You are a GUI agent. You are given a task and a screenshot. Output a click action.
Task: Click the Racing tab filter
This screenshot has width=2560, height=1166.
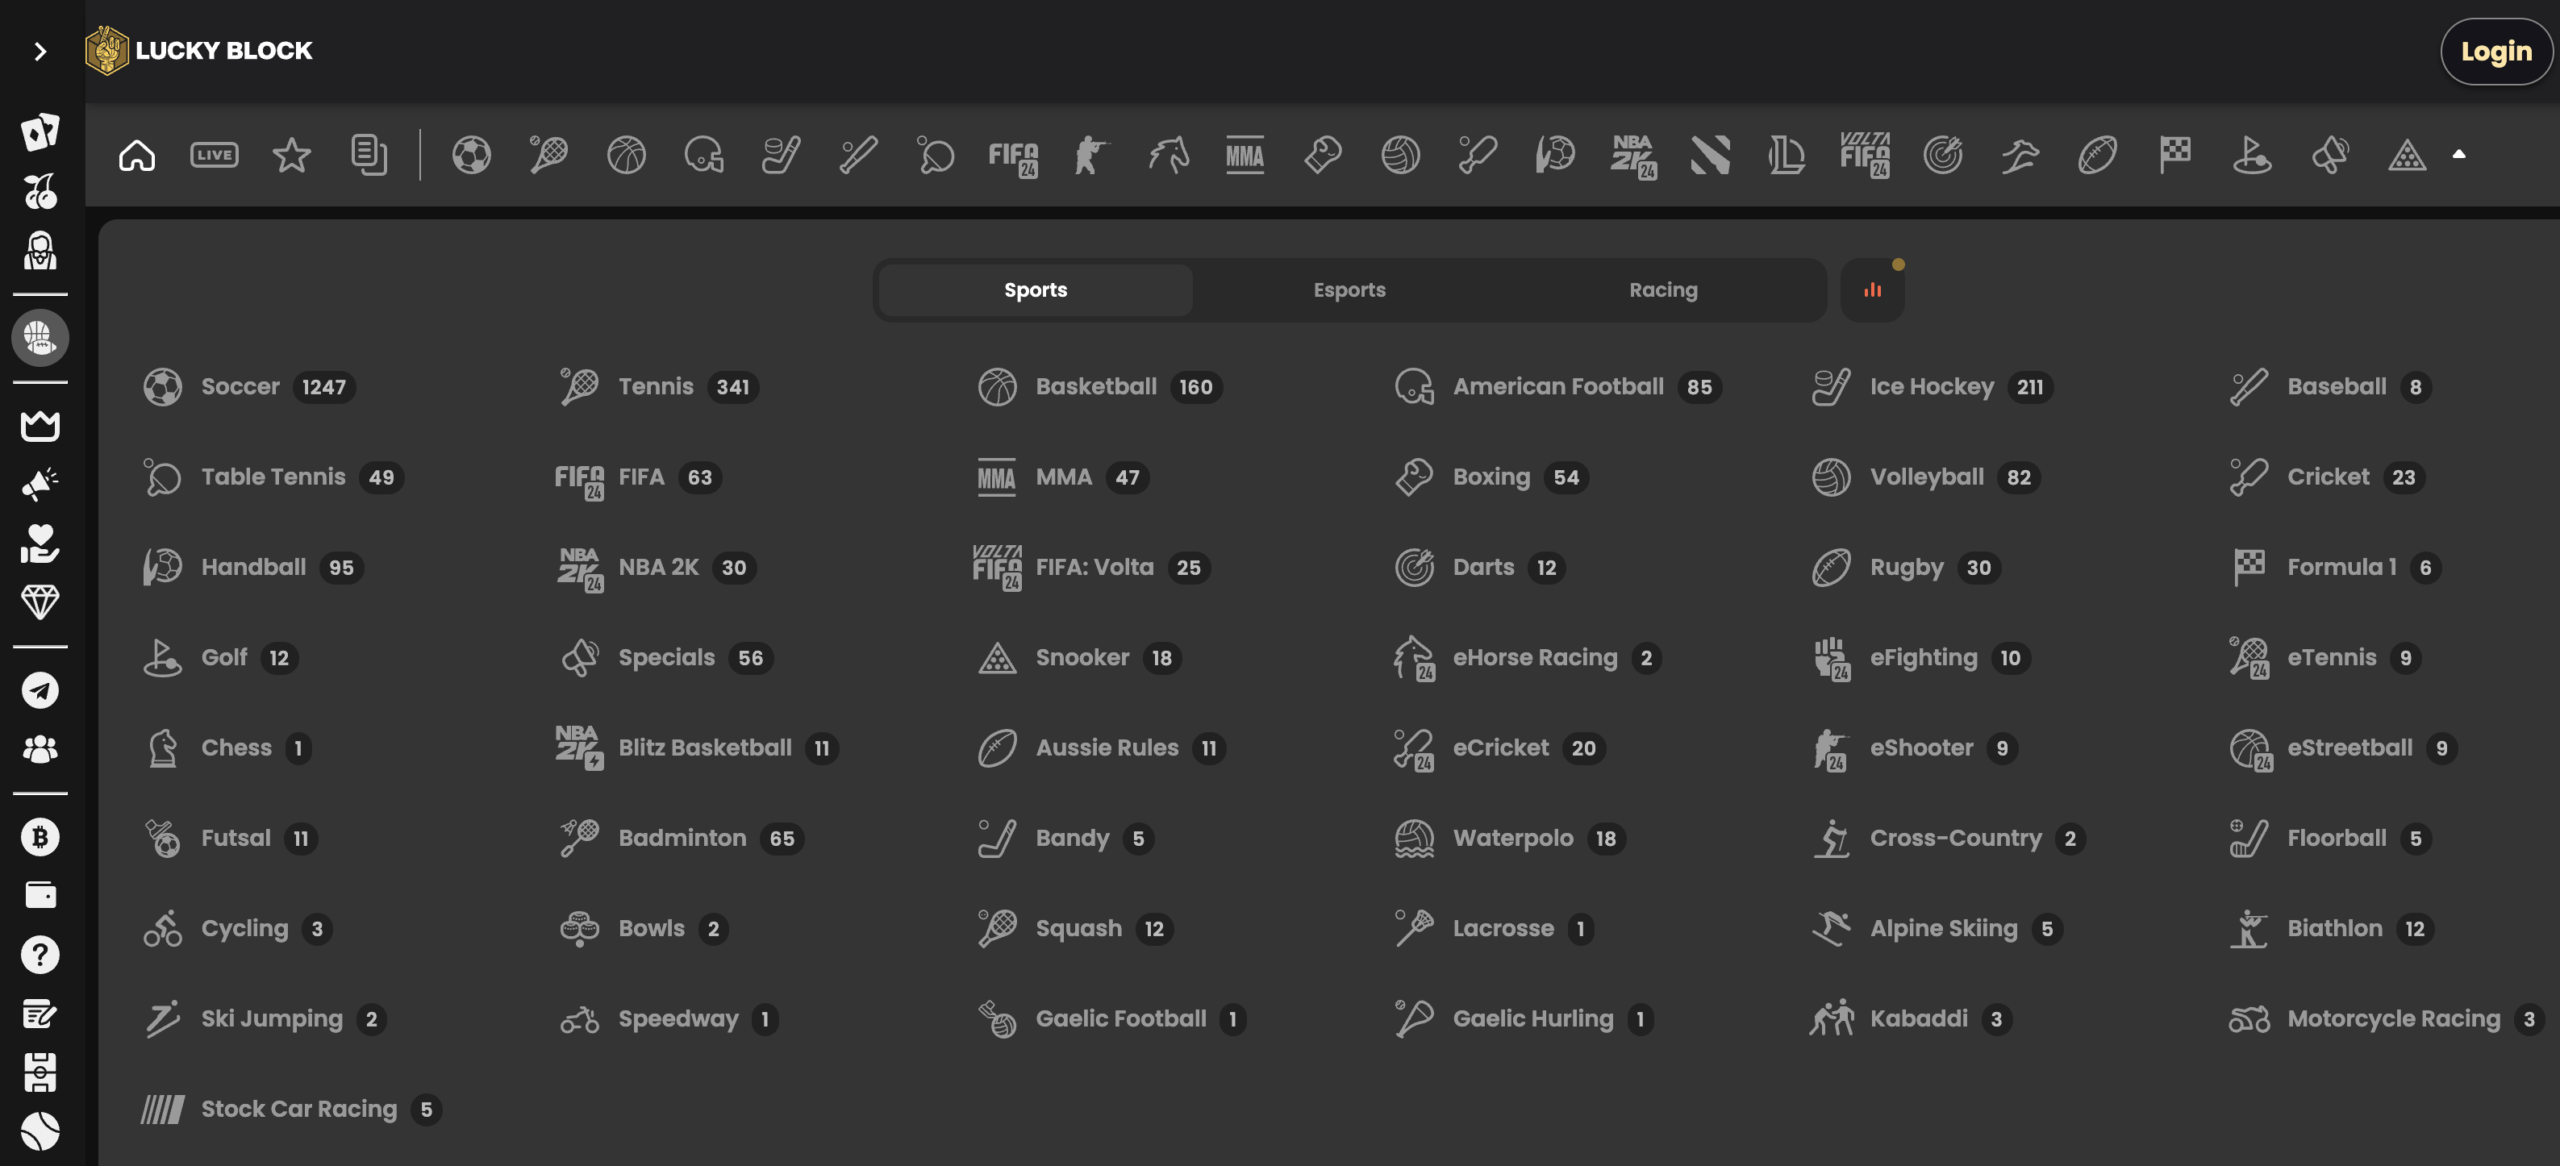(x=1664, y=289)
